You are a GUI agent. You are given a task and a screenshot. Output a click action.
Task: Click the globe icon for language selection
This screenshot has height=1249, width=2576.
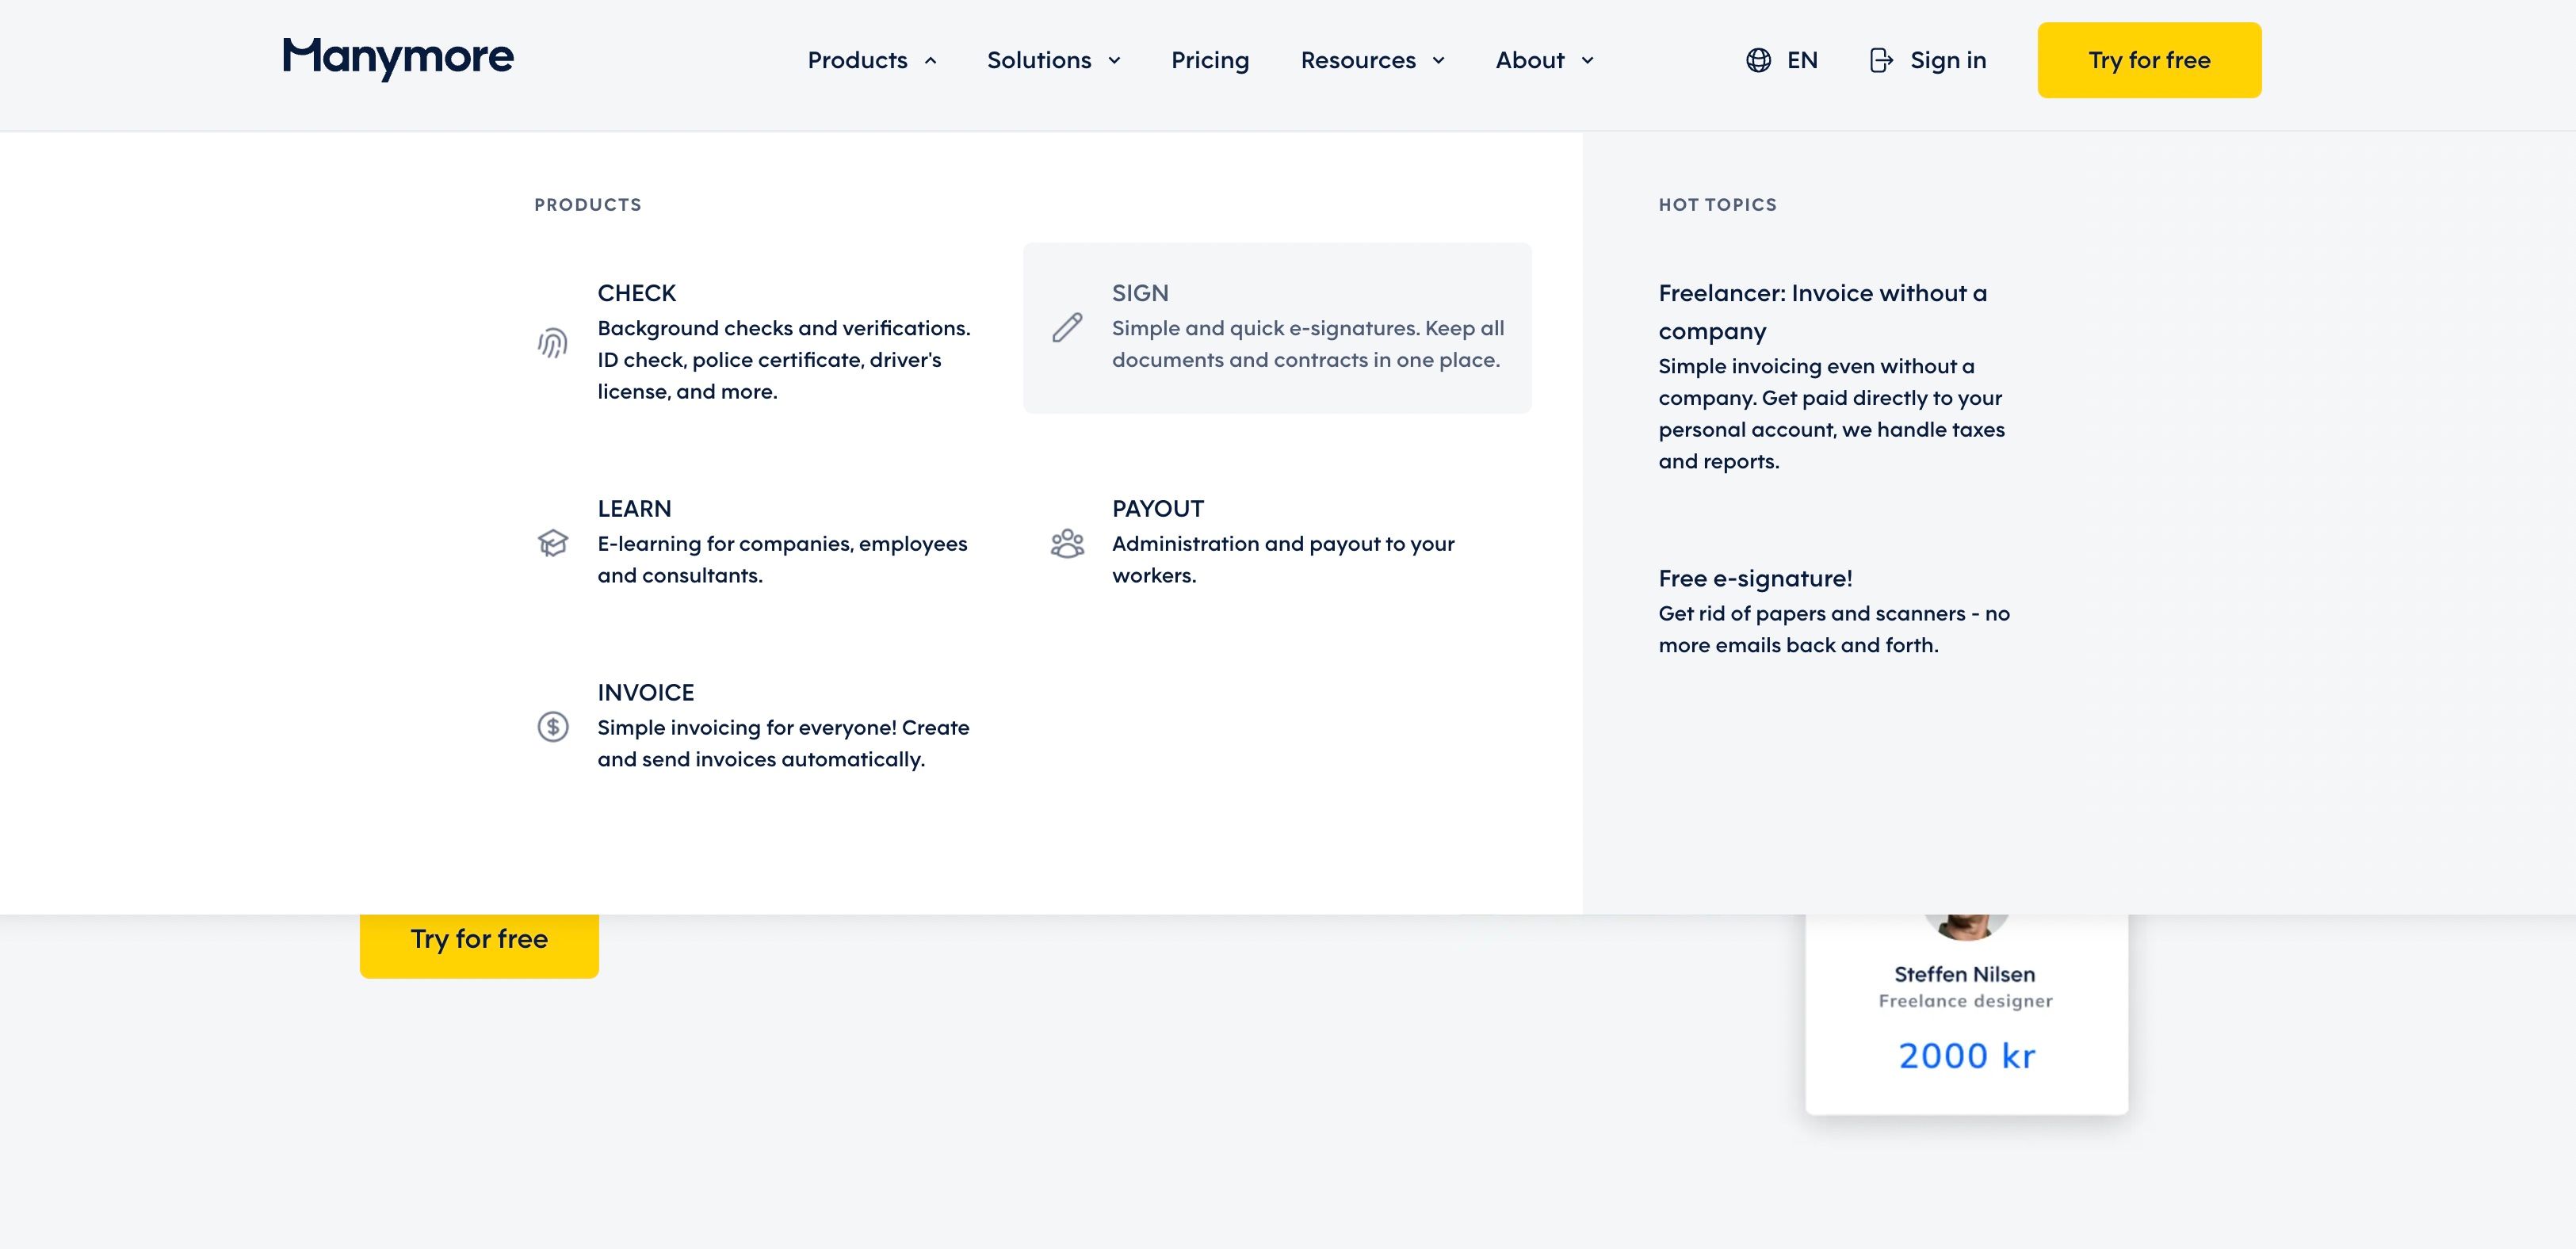[1758, 60]
